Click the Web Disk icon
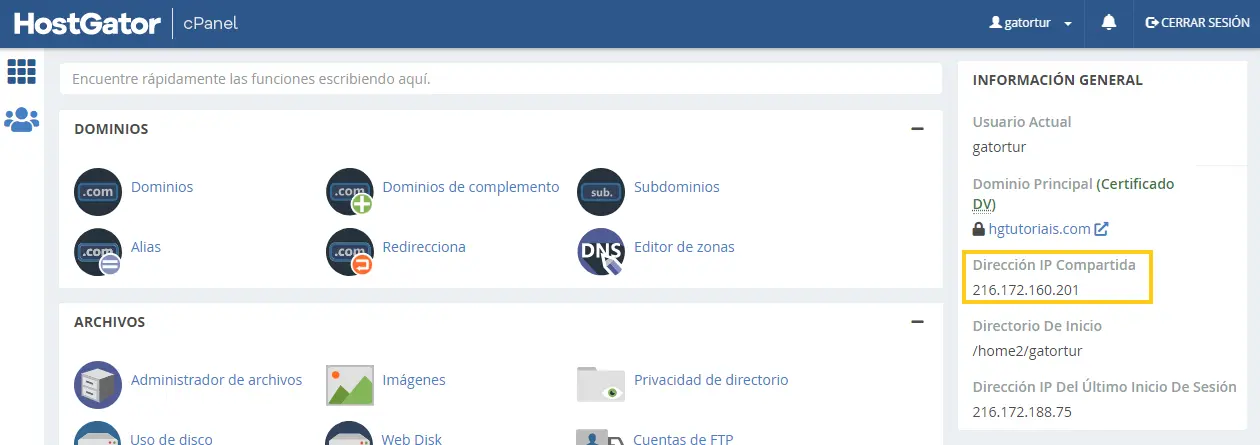Screen dimensions: 1260x445 [x=350, y=435]
